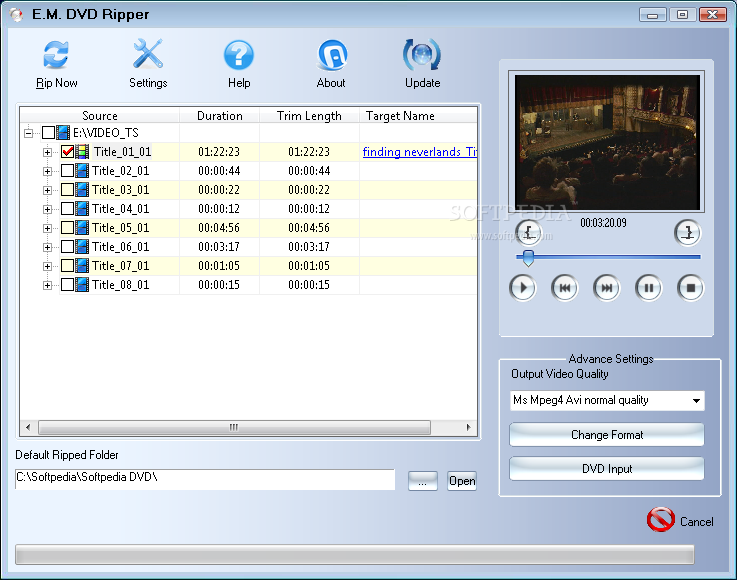Viewport: 737px width, 580px height.
Task: Set trim end bracket marker
Action: coord(688,233)
